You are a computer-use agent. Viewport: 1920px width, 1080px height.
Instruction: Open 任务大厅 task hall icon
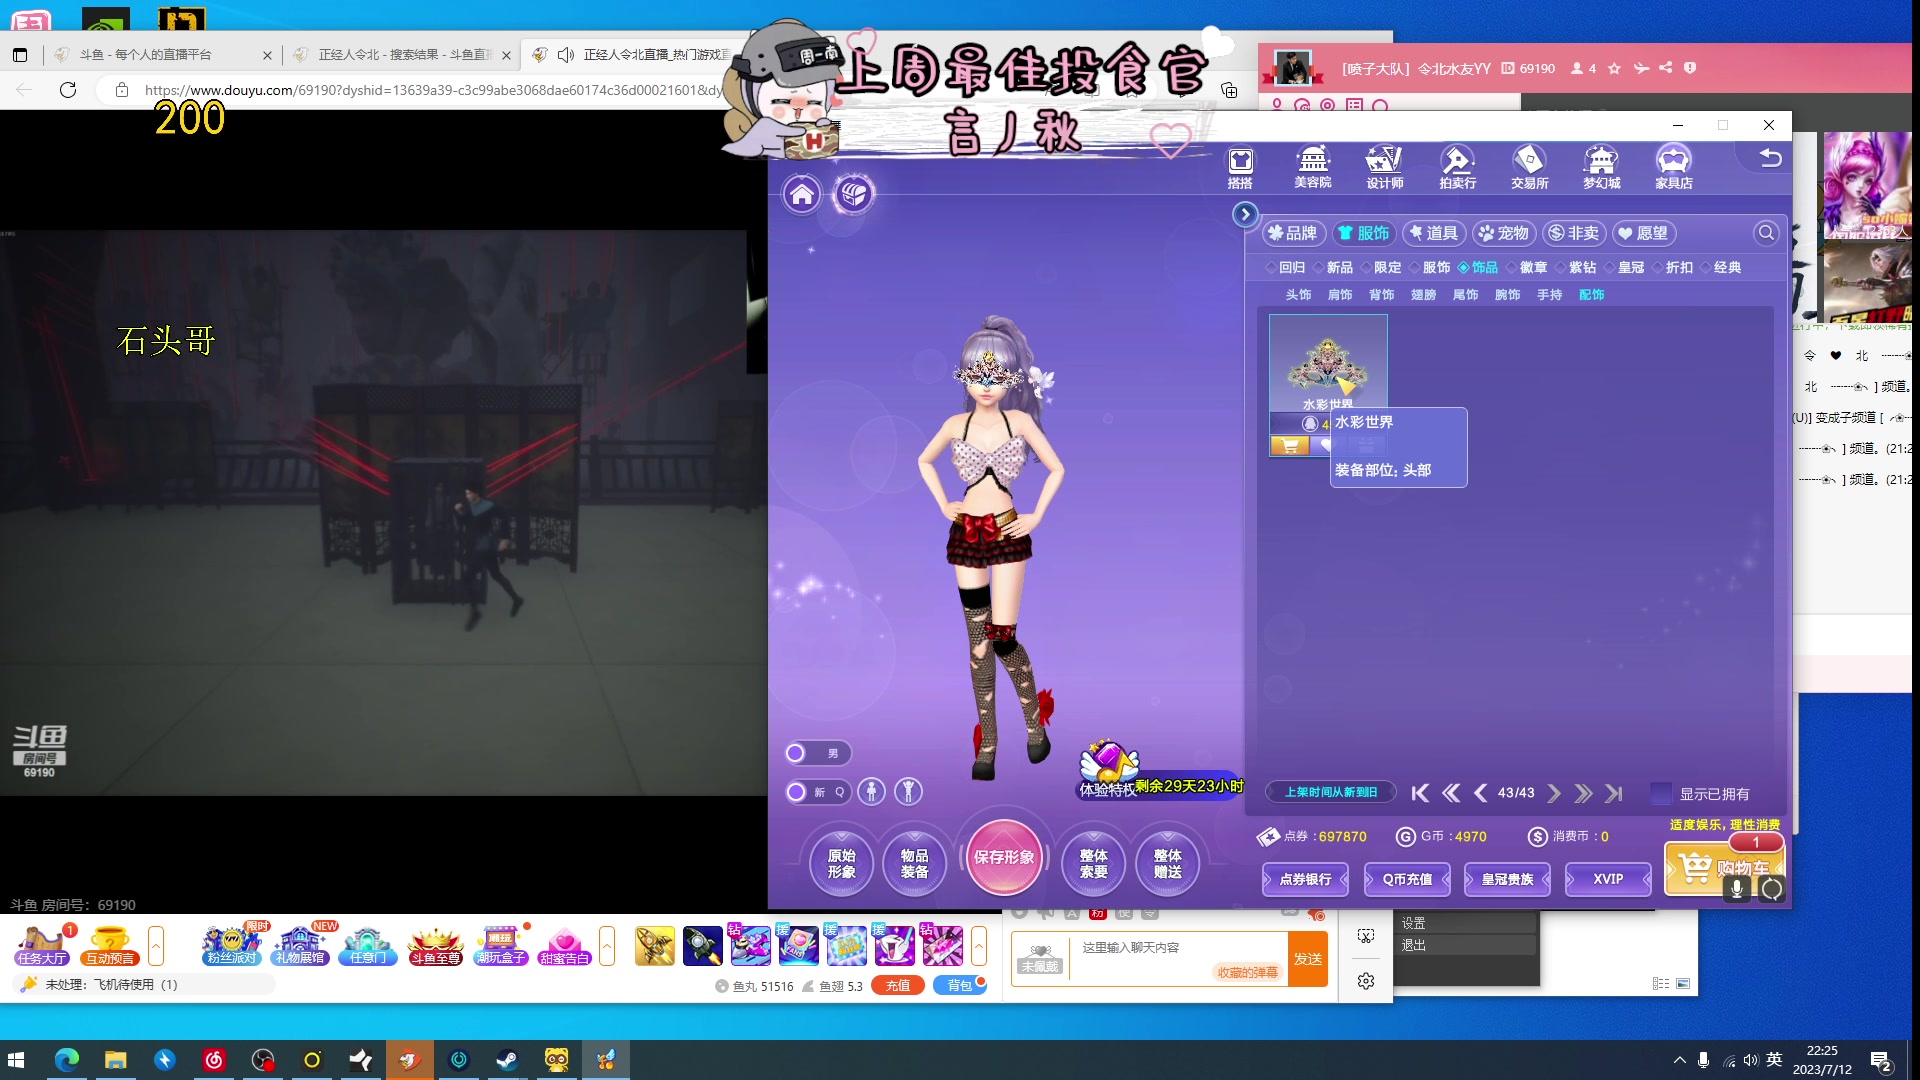pos(42,945)
